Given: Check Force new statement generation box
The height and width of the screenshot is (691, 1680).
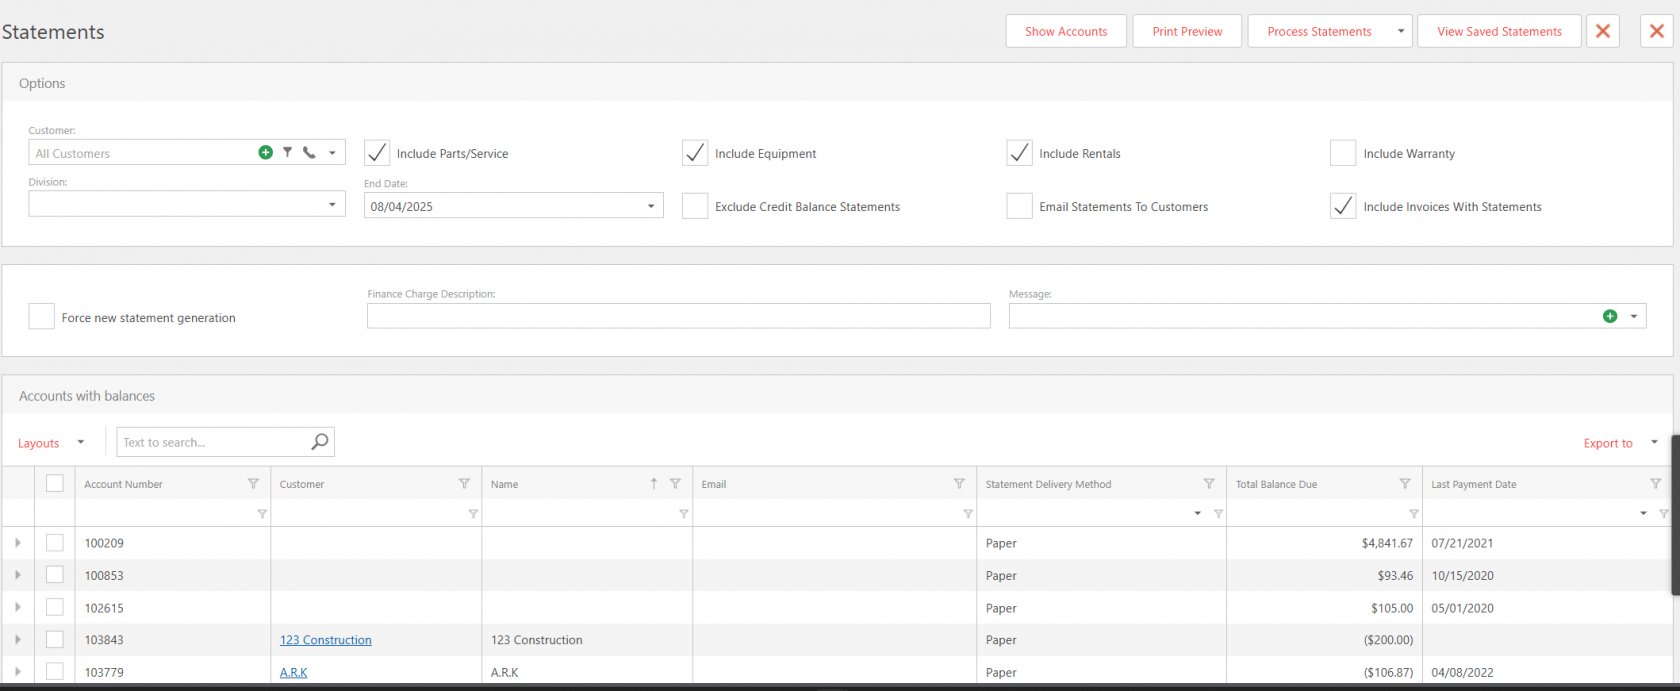Looking at the screenshot, I should [x=41, y=317].
